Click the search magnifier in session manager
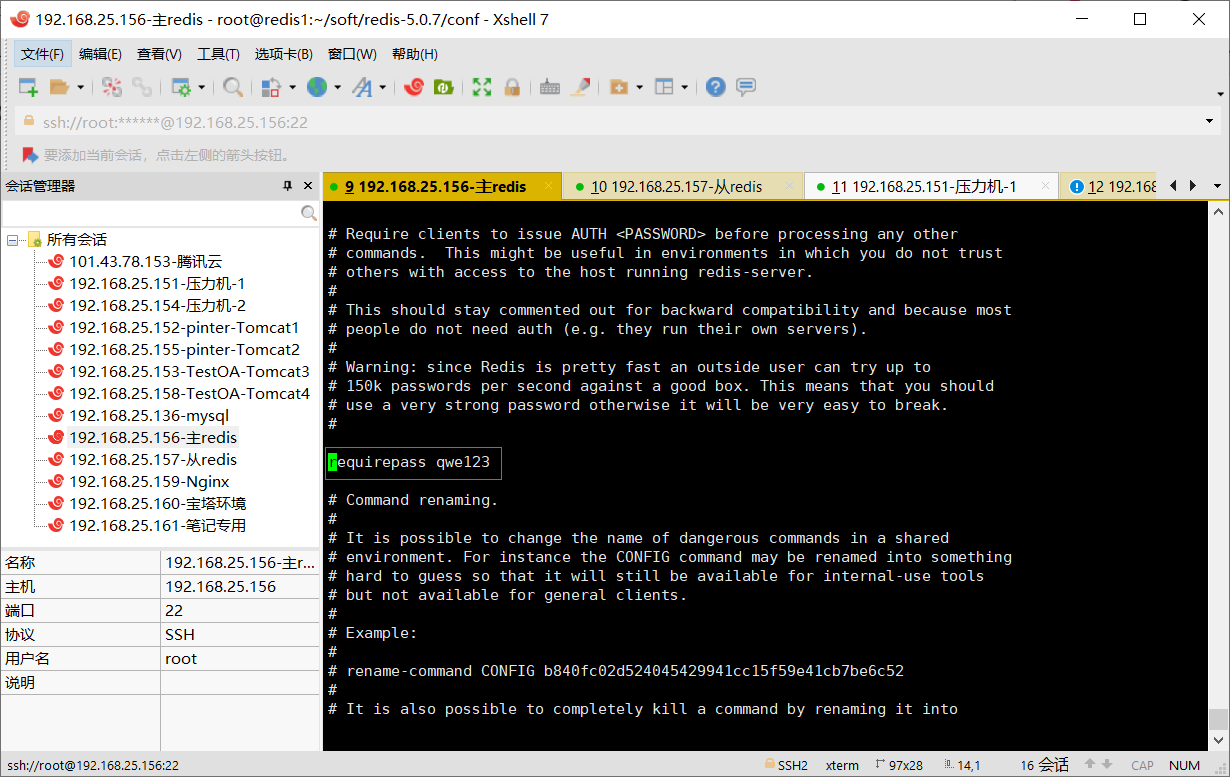The width and height of the screenshot is (1230, 777). [309, 213]
